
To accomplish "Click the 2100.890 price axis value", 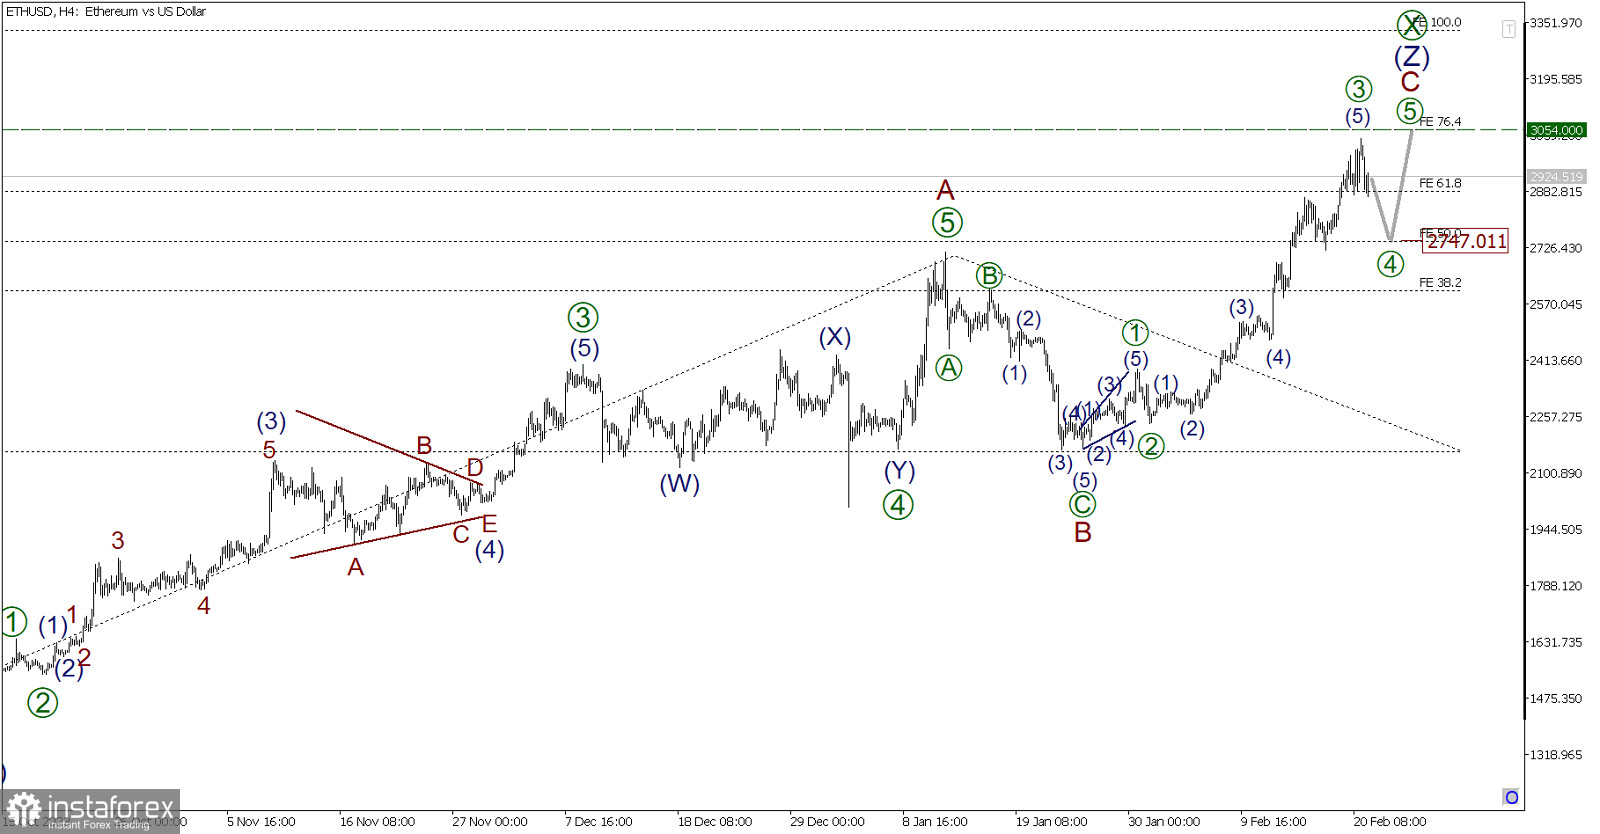I will pyautogui.click(x=1556, y=473).
